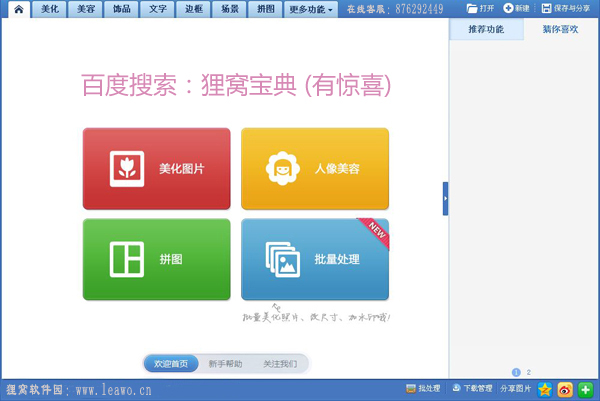600x401 pixels.
Task: Switch to the 饰品 tab
Action: [121, 9]
